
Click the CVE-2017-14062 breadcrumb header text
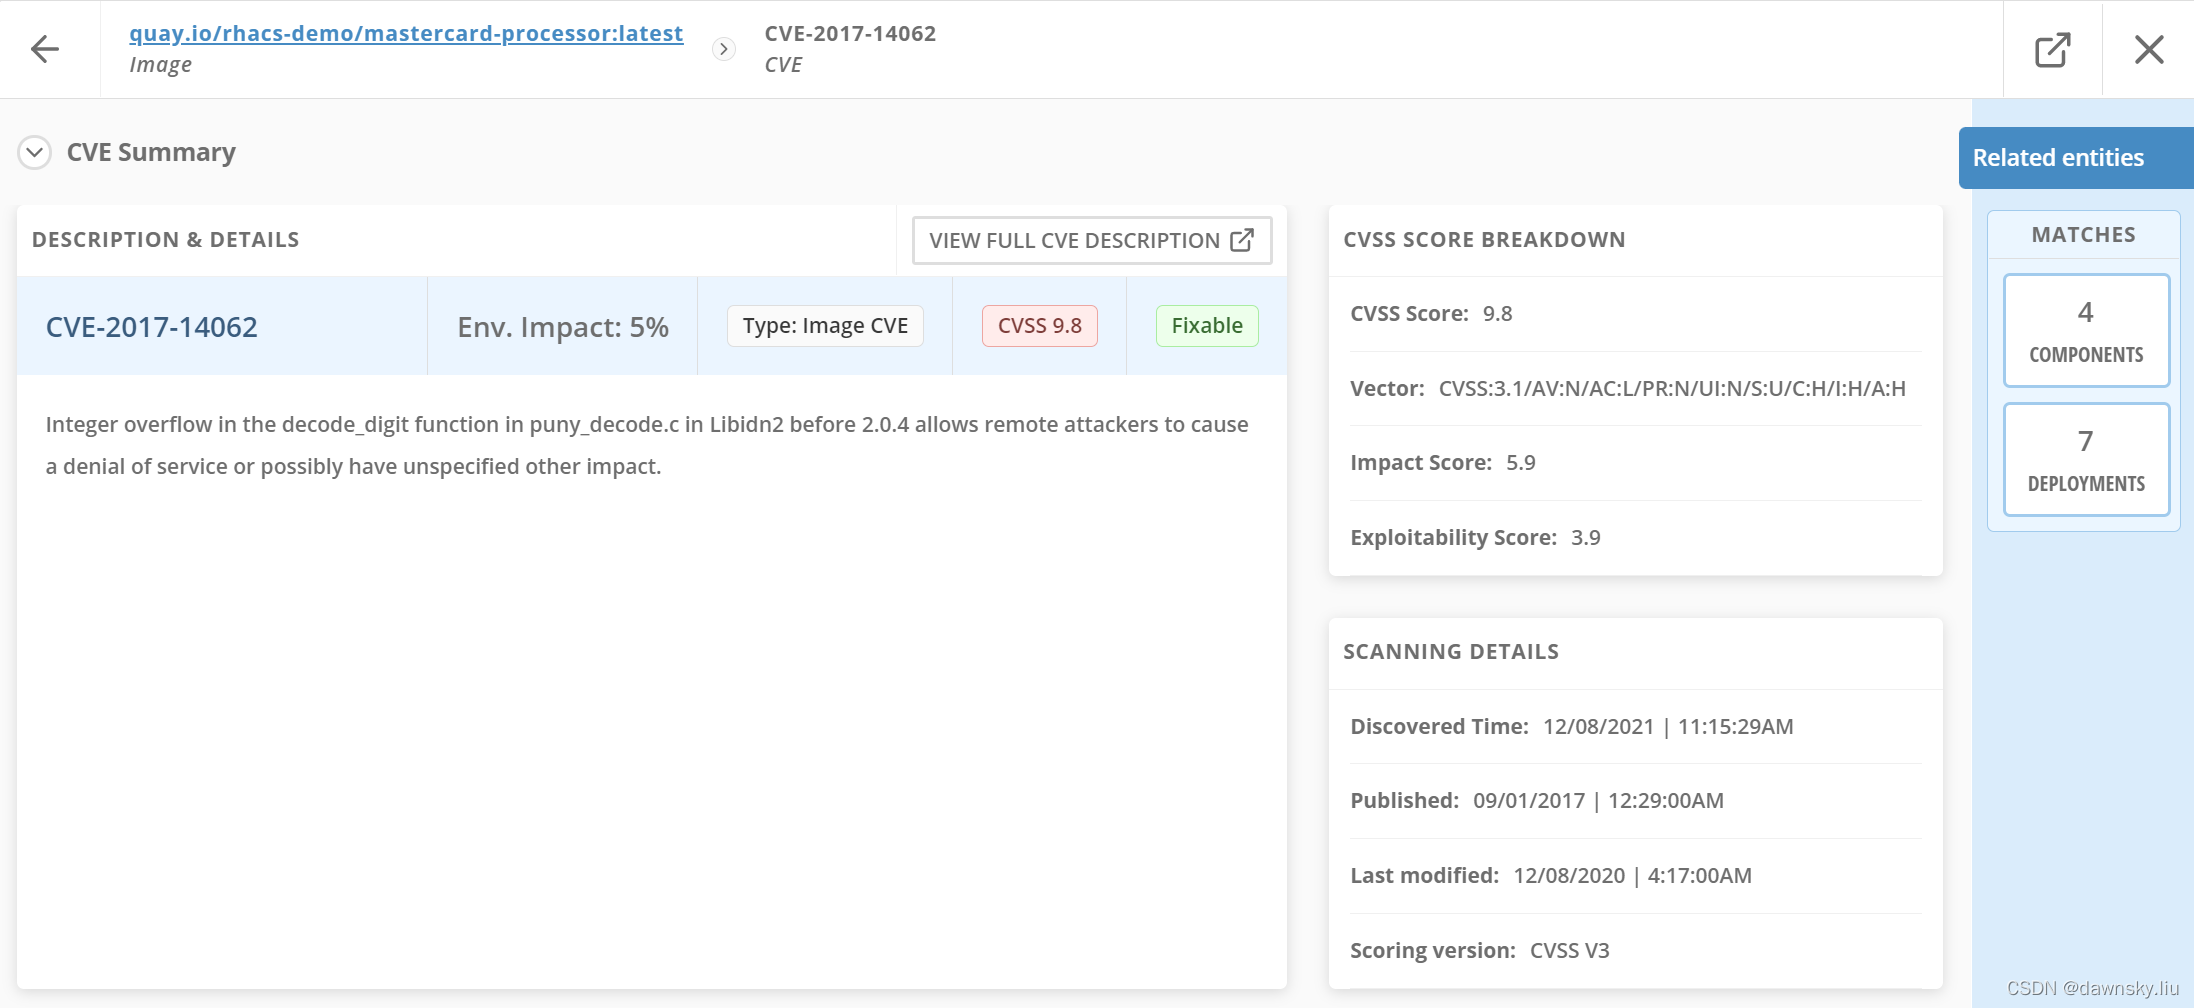coord(850,33)
